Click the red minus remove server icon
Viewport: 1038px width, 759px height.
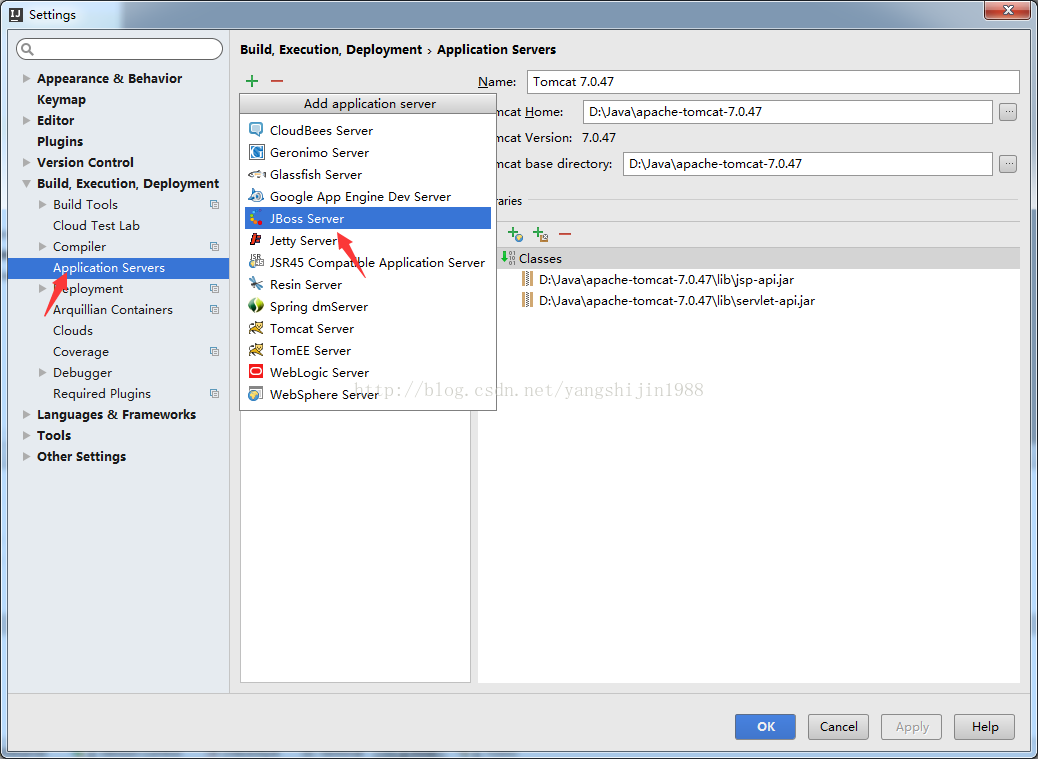pyautogui.click(x=277, y=81)
